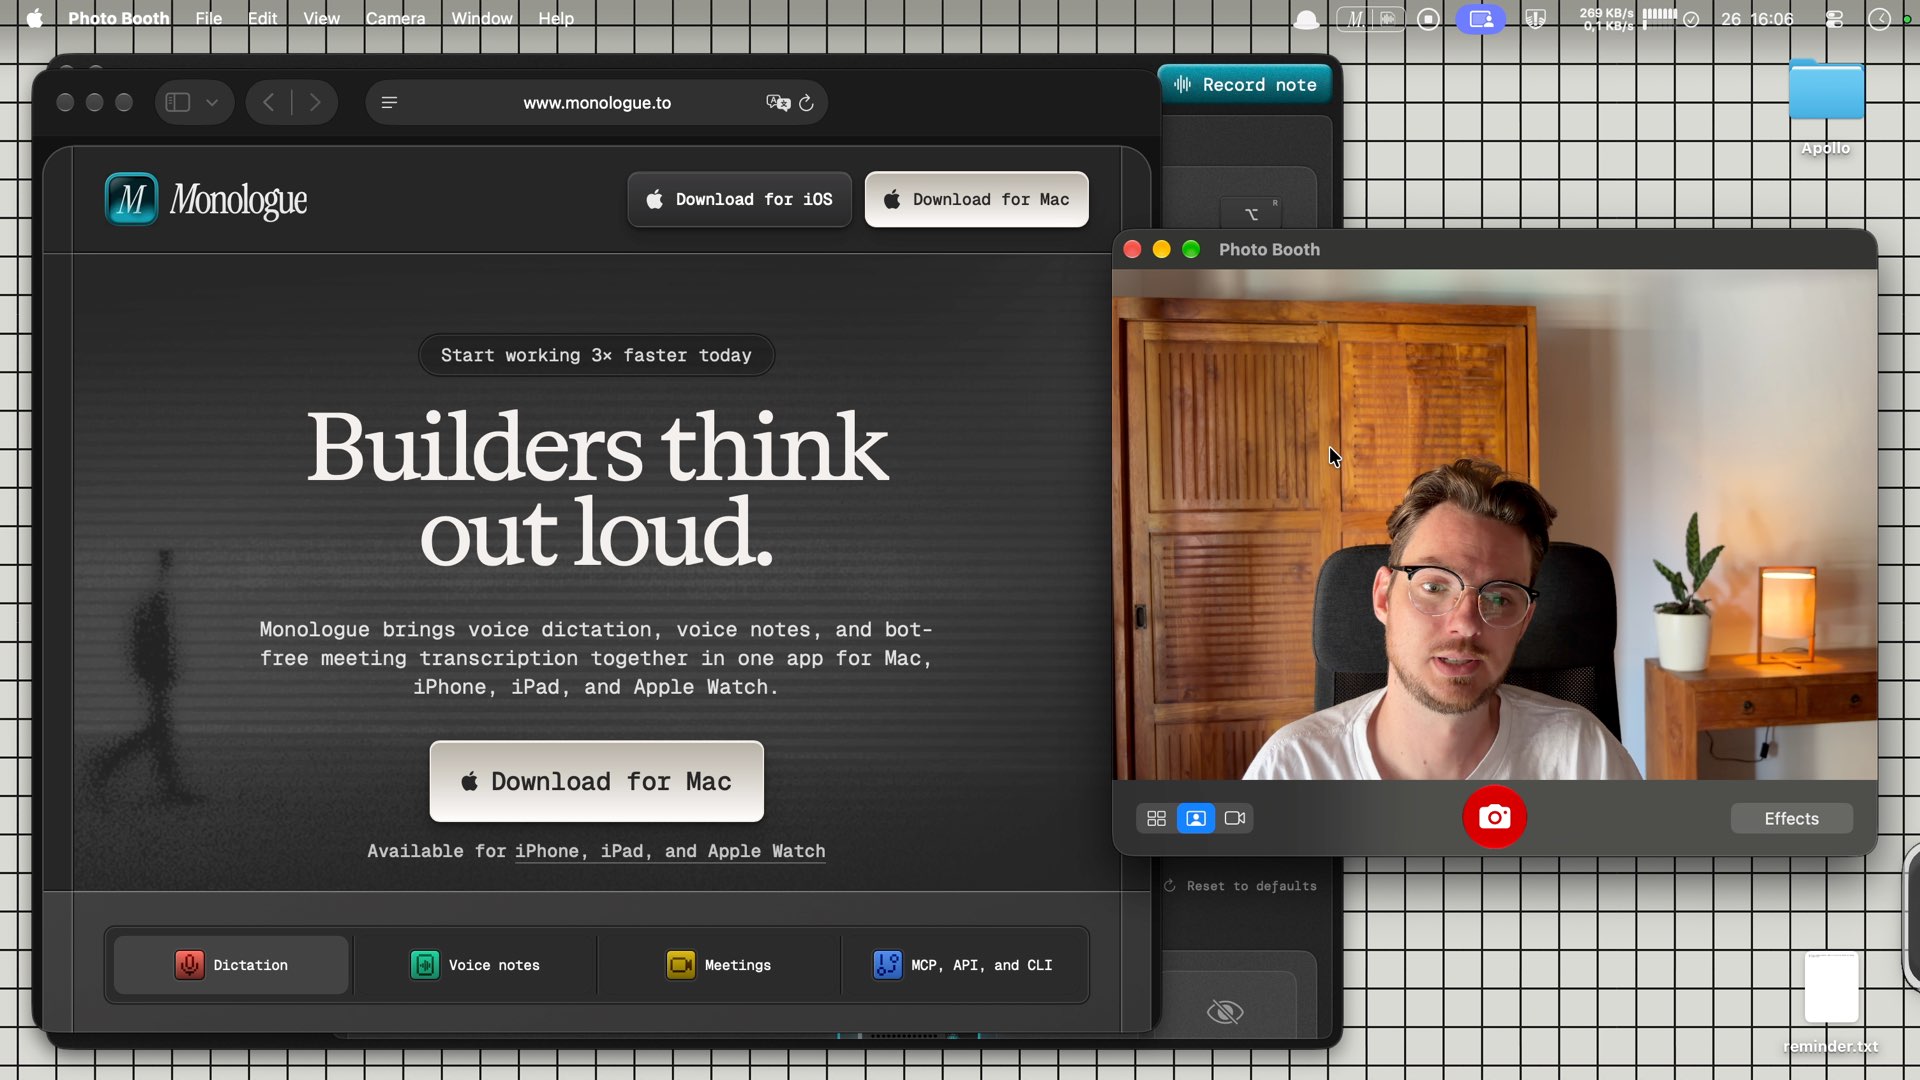Screen dimensions: 1920x1080
Task: Focus the www.monologue.to address field
Action: [x=597, y=102]
